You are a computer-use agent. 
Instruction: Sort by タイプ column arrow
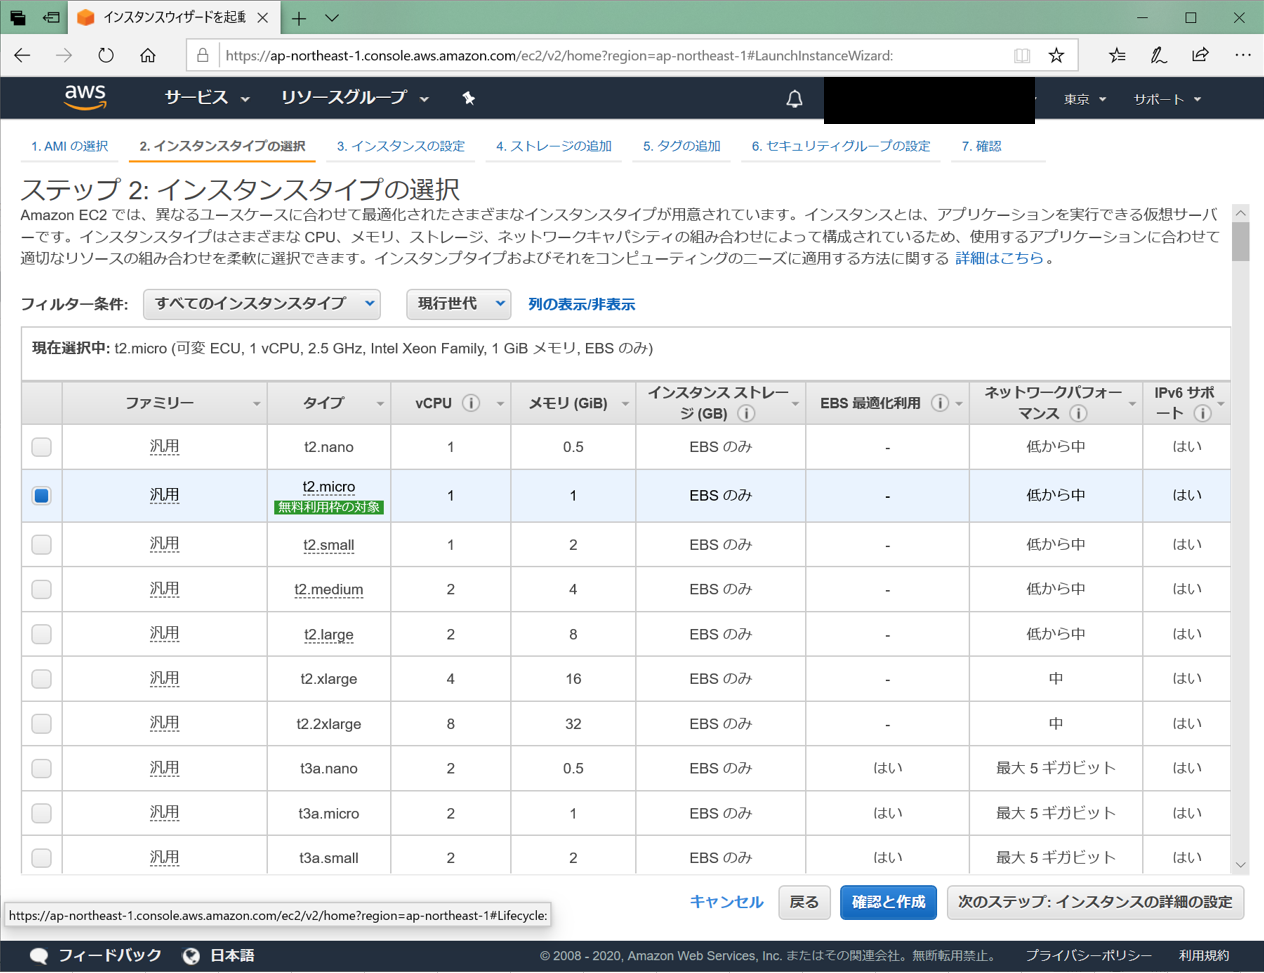pos(380,404)
